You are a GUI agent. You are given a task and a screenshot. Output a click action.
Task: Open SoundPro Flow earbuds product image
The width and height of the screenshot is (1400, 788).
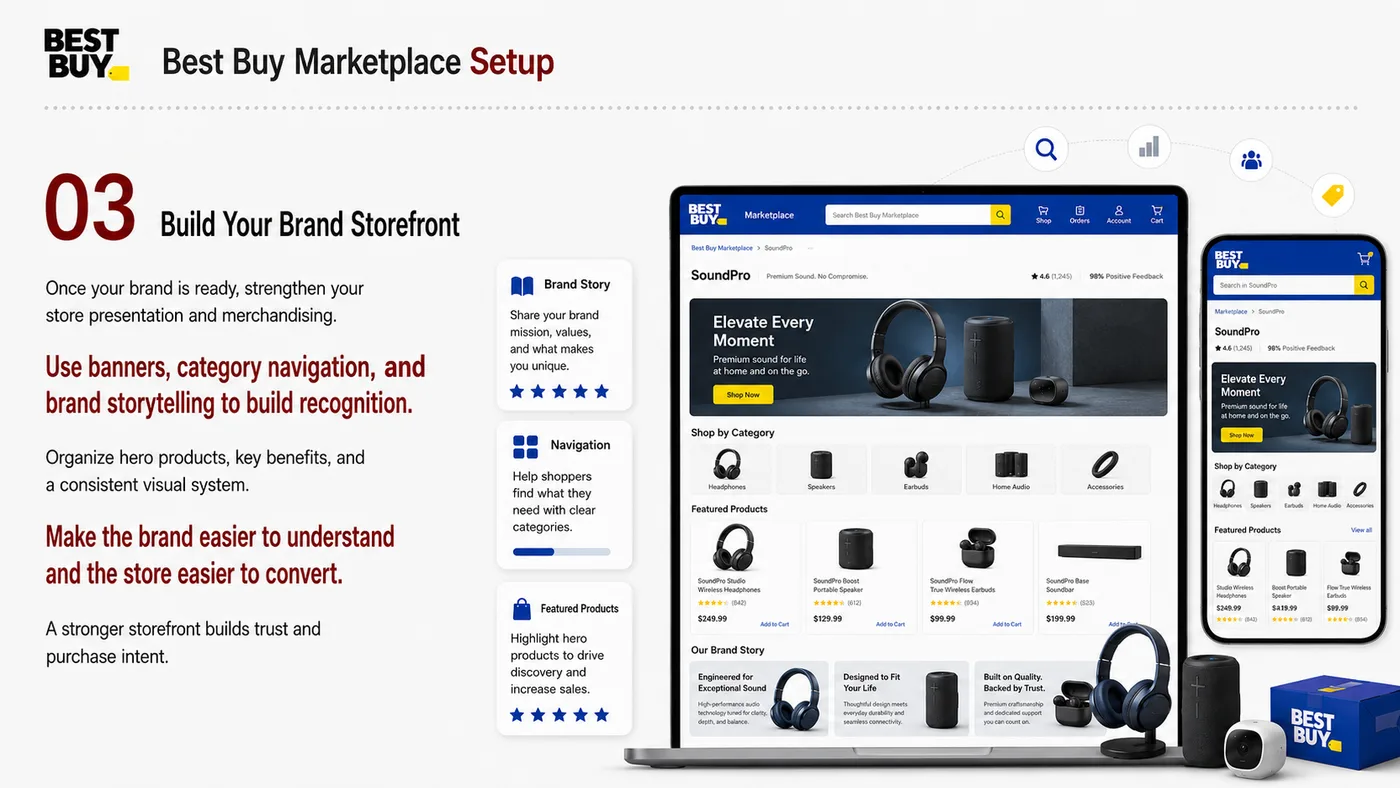tap(976, 549)
